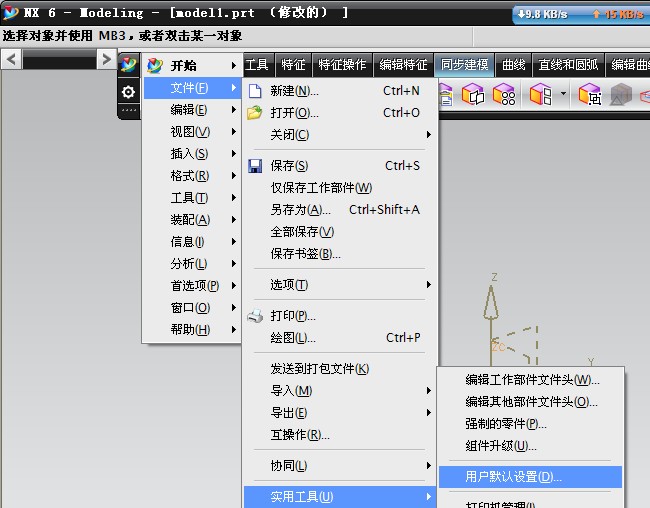The image size is (650, 508).
Task: Open the 帮助(H) menu
Action: pos(192,330)
